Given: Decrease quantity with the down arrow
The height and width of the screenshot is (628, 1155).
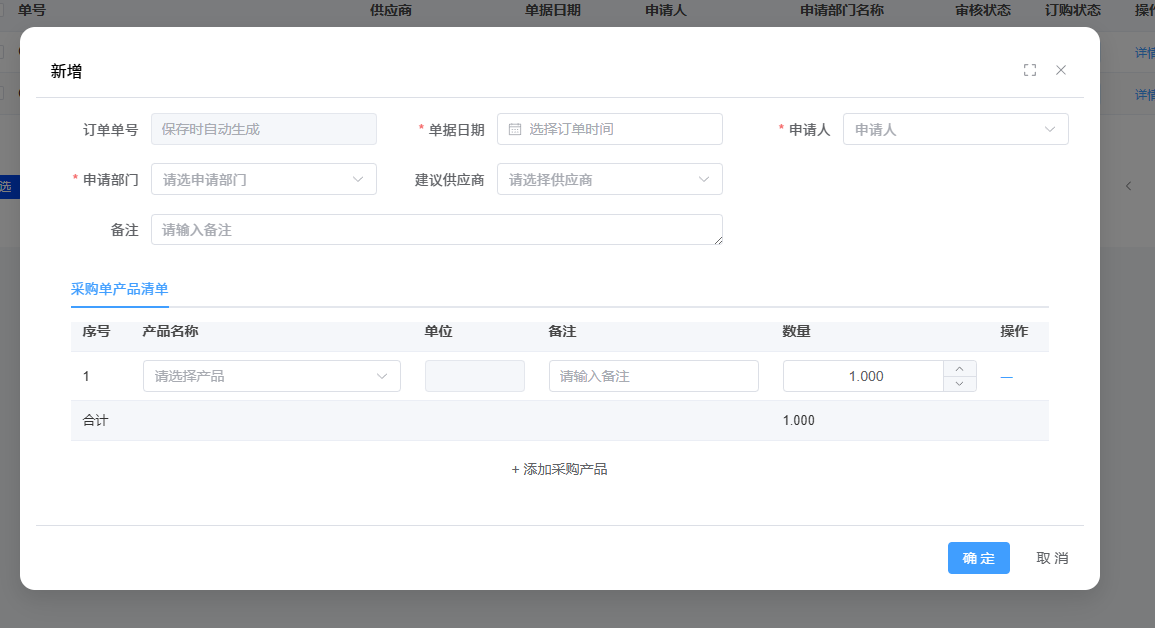Looking at the screenshot, I should point(960,384).
